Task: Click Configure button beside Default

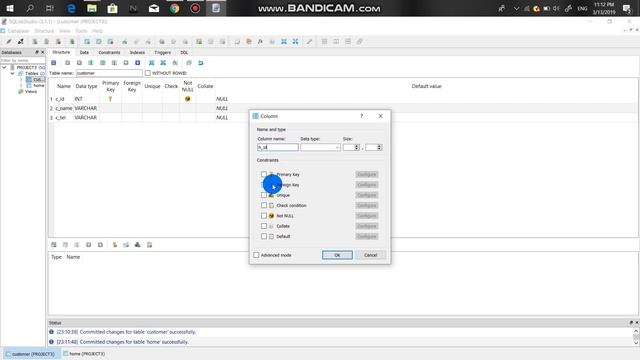Action: click(x=367, y=236)
